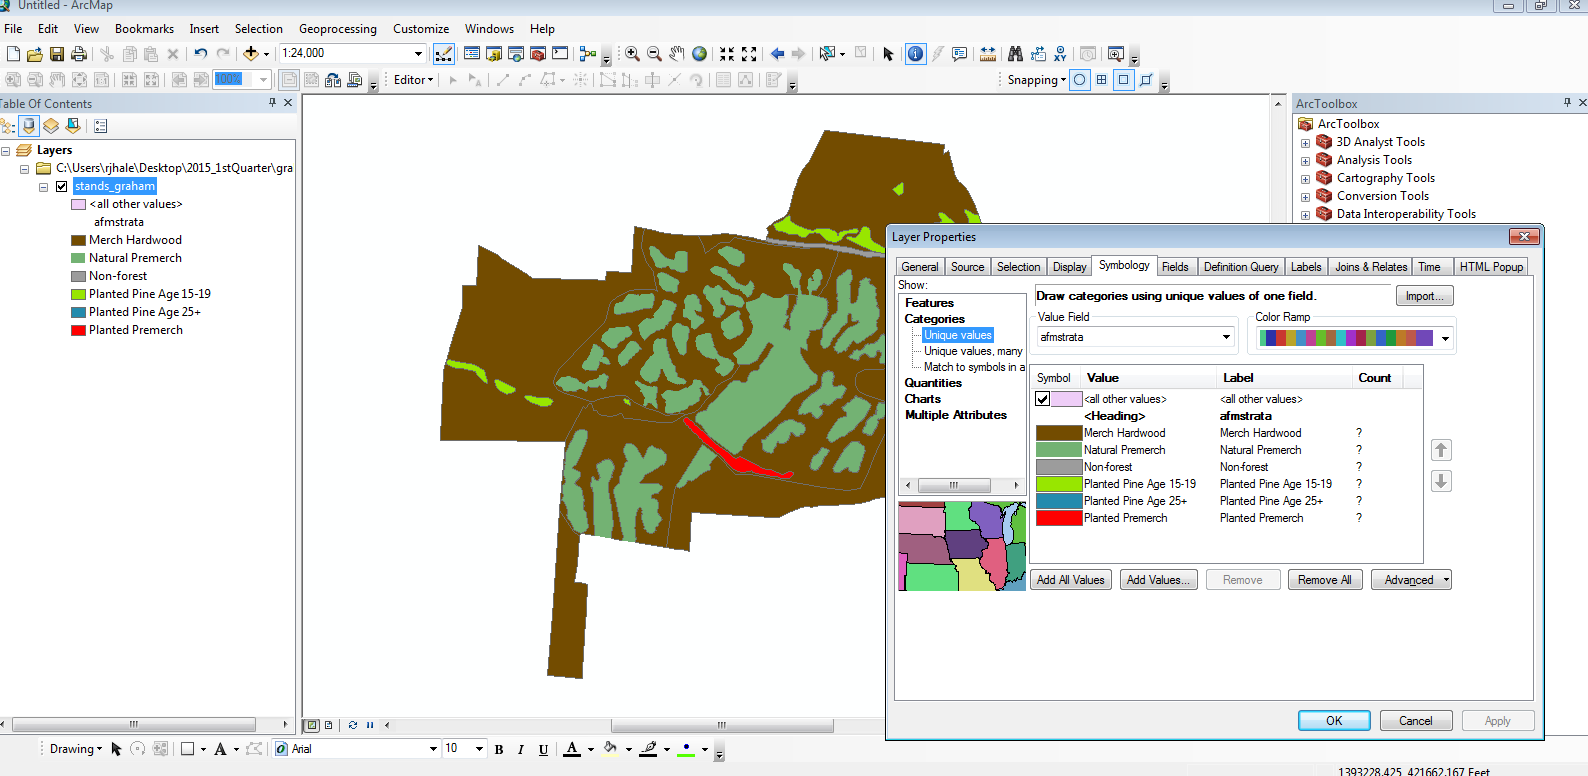This screenshot has height=776, width=1588.
Task: Save the map with the floppy disk icon
Action: point(57,54)
